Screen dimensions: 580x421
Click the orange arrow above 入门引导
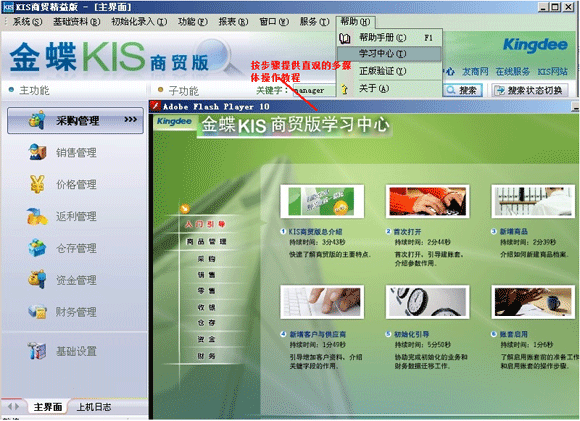click(x=185, y=209)
